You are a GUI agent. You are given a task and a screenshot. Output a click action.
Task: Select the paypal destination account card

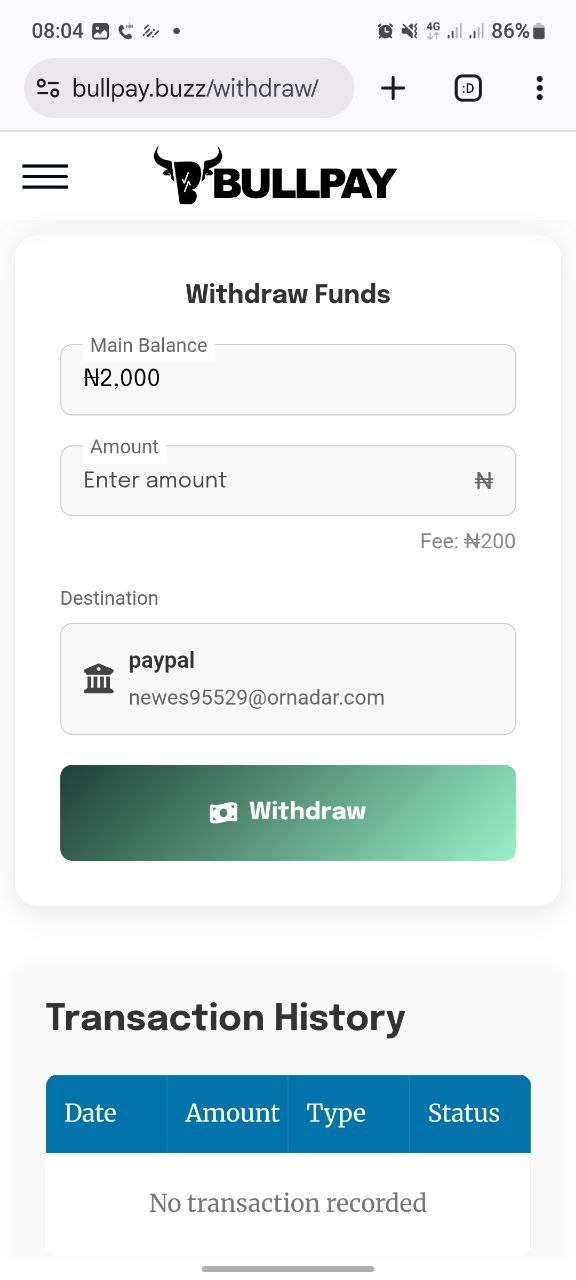pos(288,679)
